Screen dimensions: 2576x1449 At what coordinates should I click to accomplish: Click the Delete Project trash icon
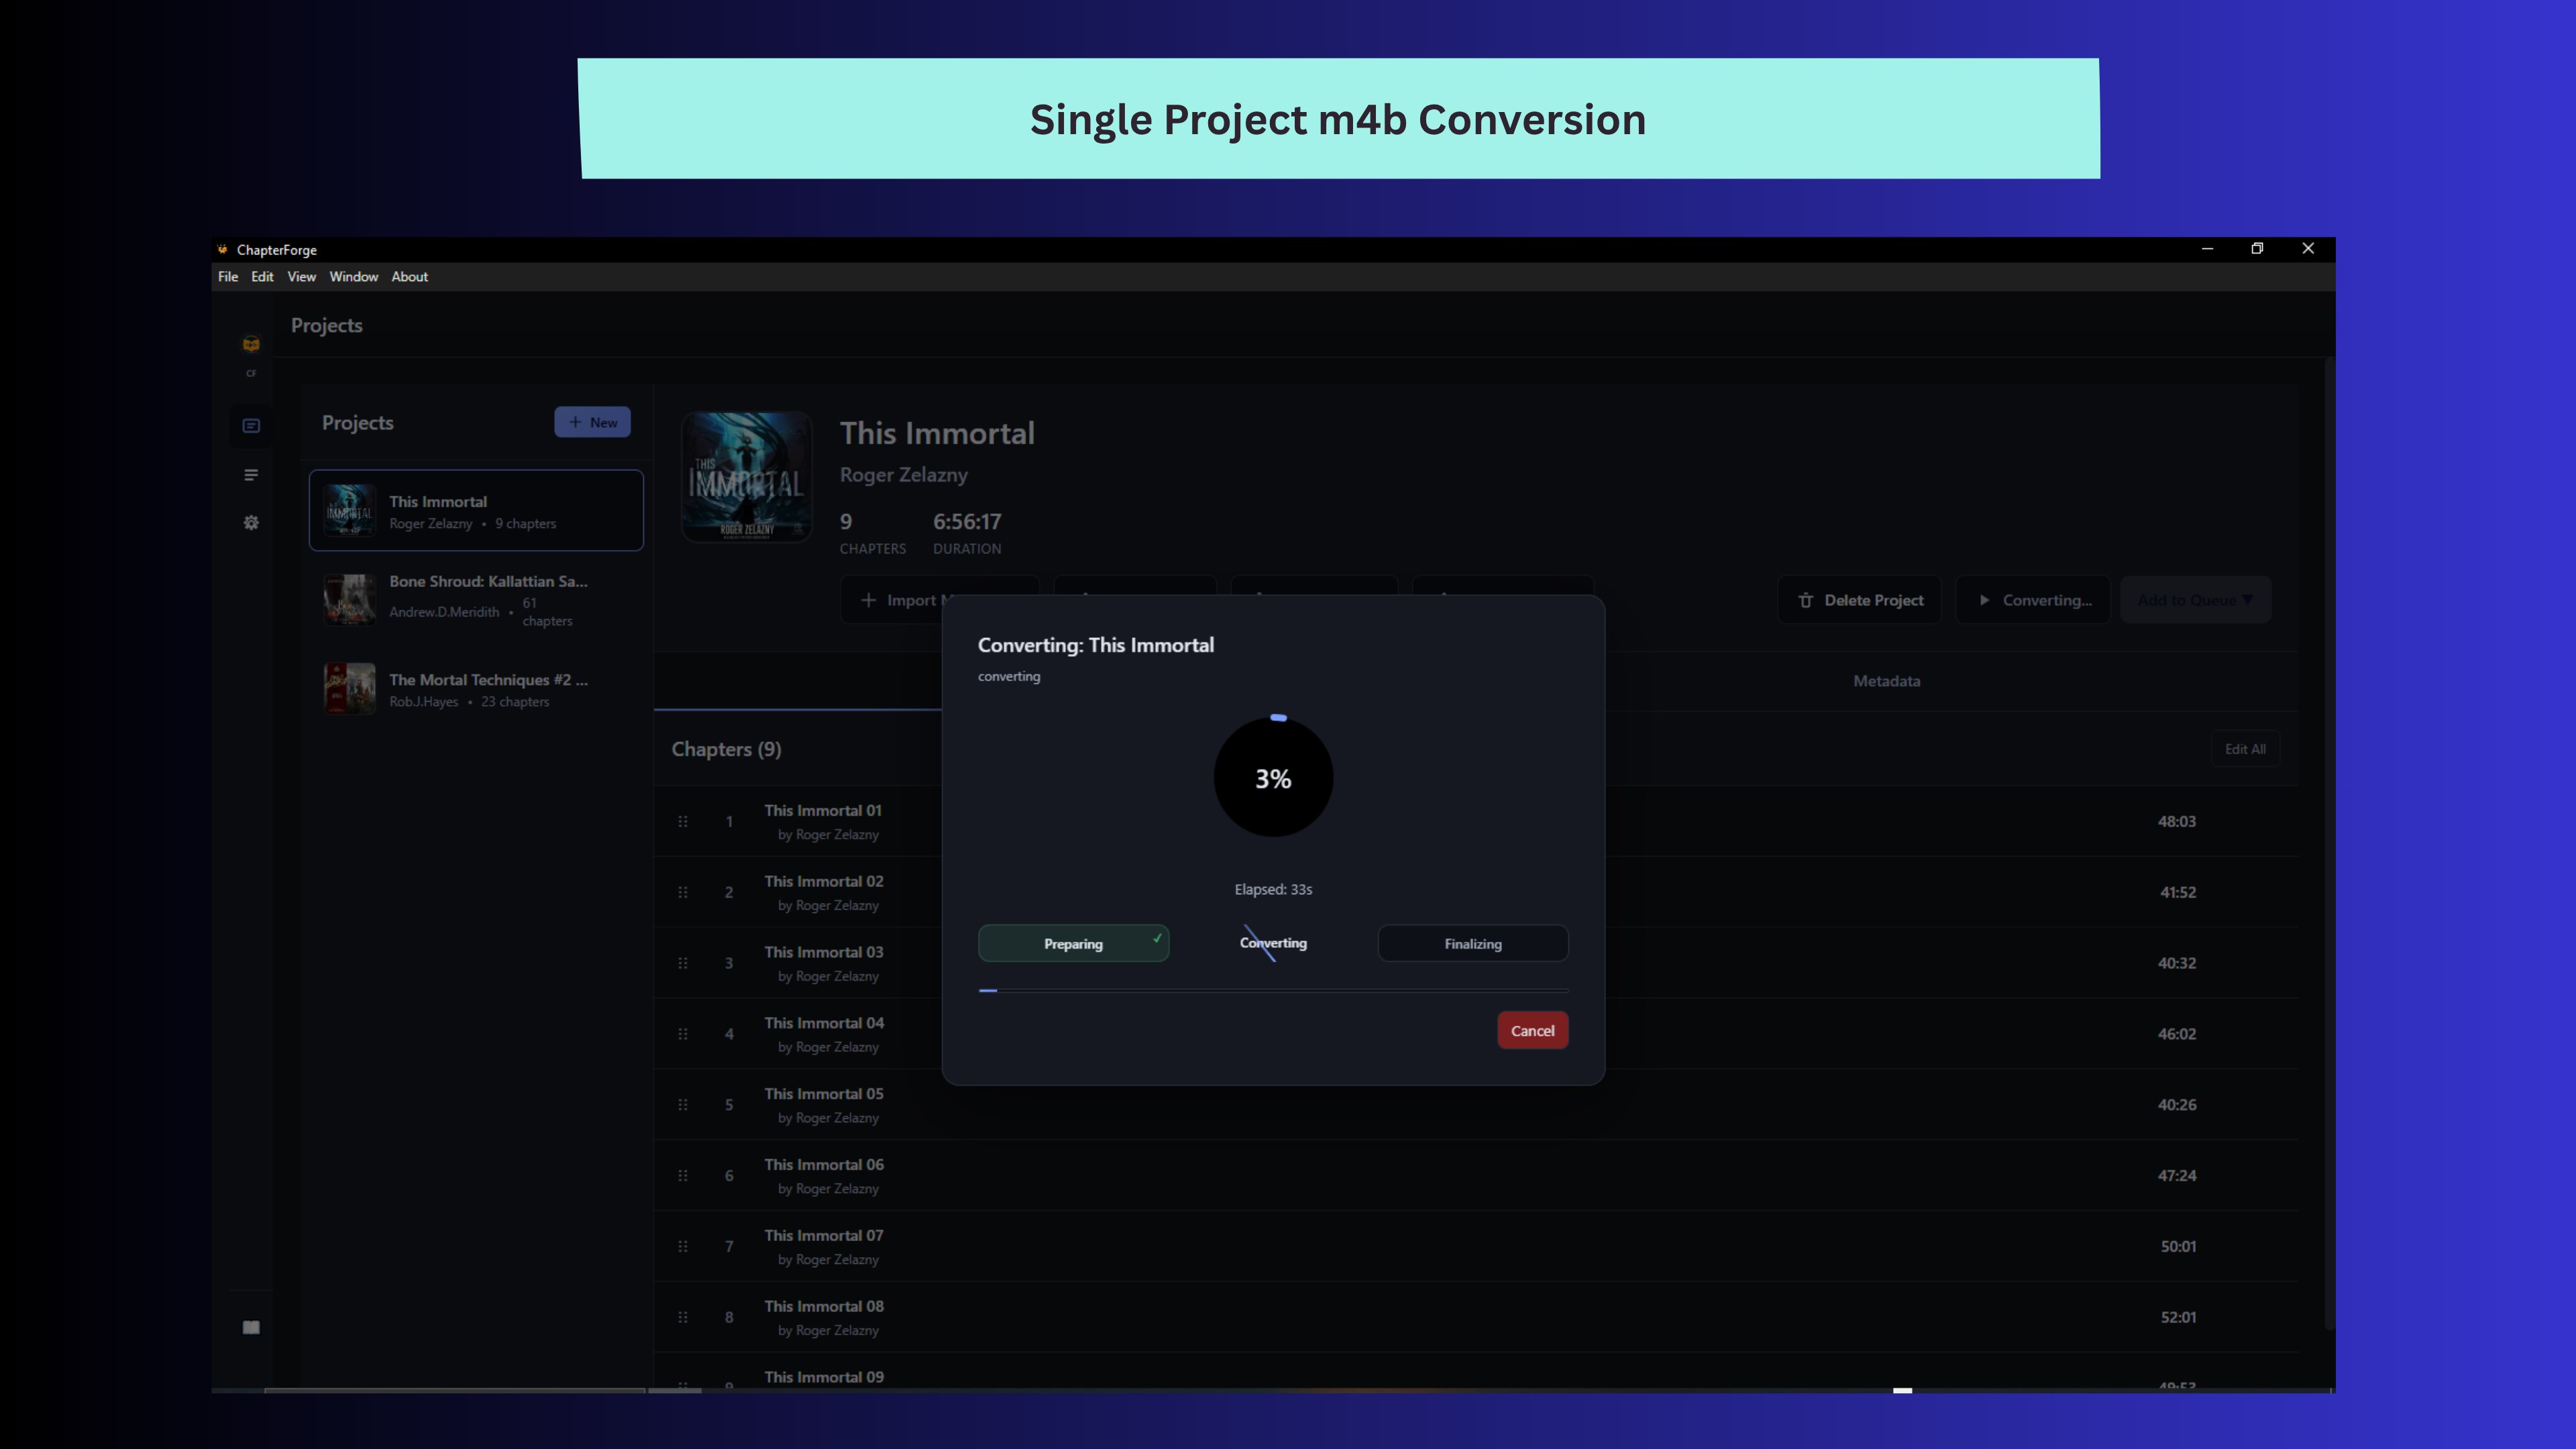pyautogui.click(x=1806, y=600)
